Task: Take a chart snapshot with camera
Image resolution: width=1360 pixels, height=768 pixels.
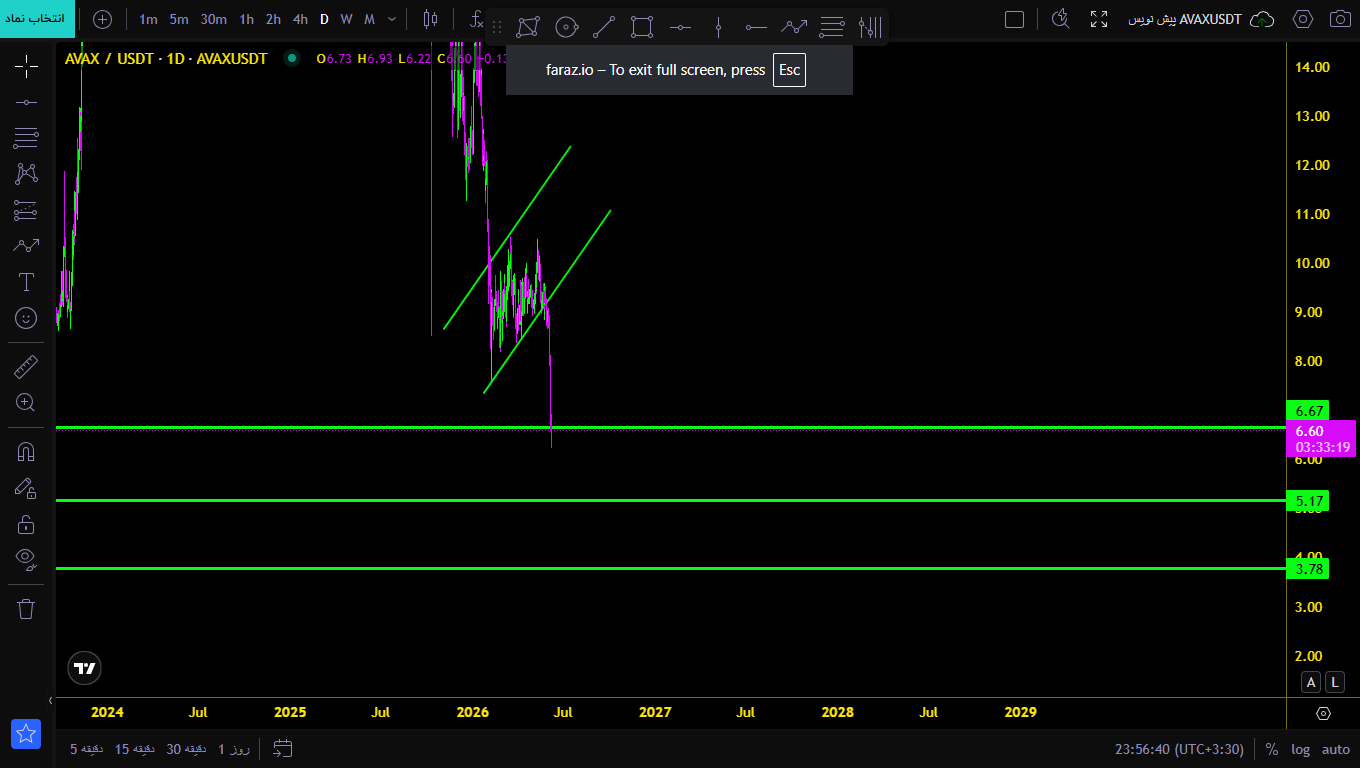Action: coord(1339,19)
